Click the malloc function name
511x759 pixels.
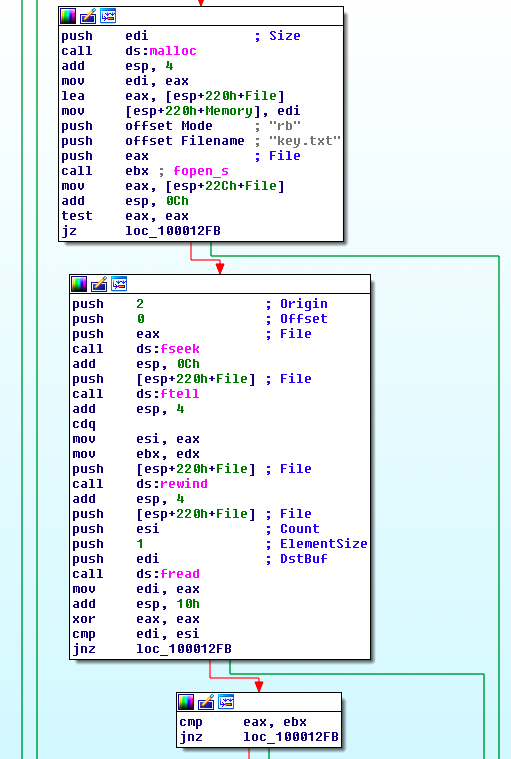coord(173,51)
